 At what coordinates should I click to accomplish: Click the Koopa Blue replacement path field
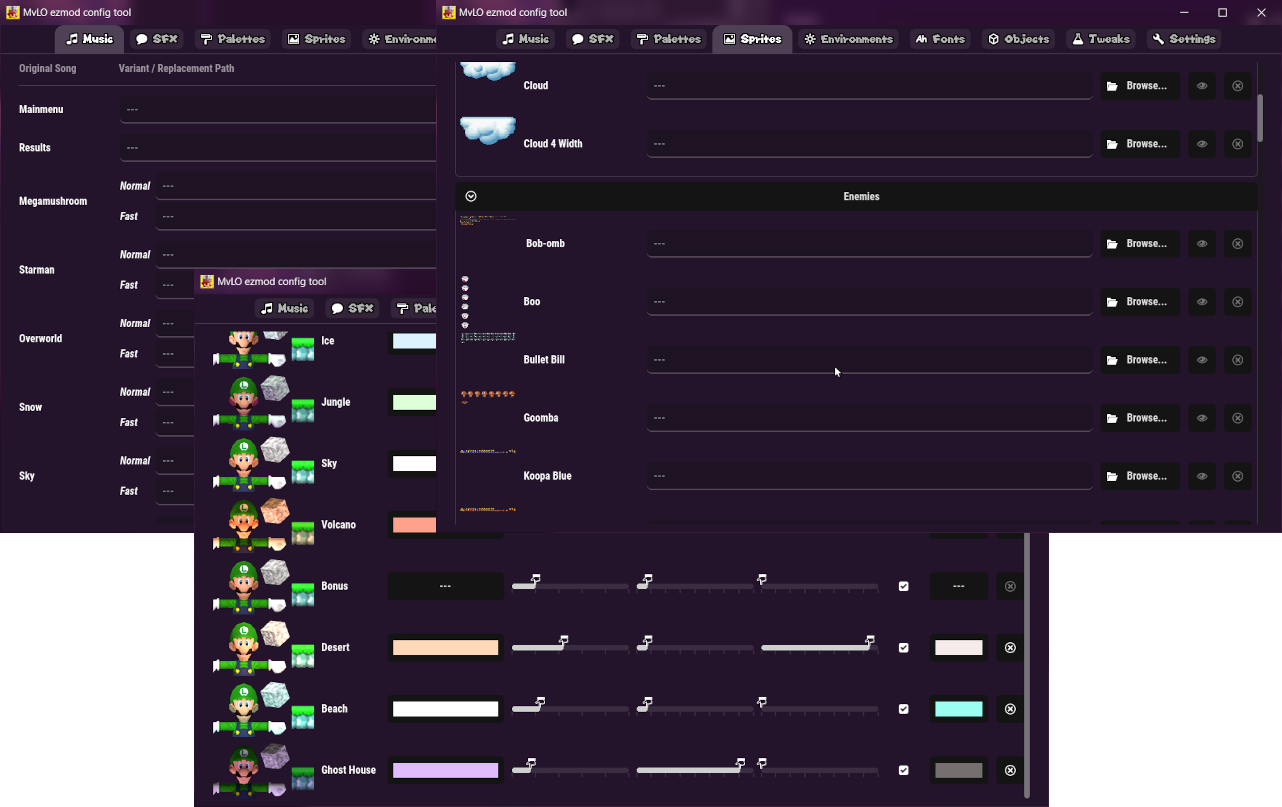click(x=869, y=476)
